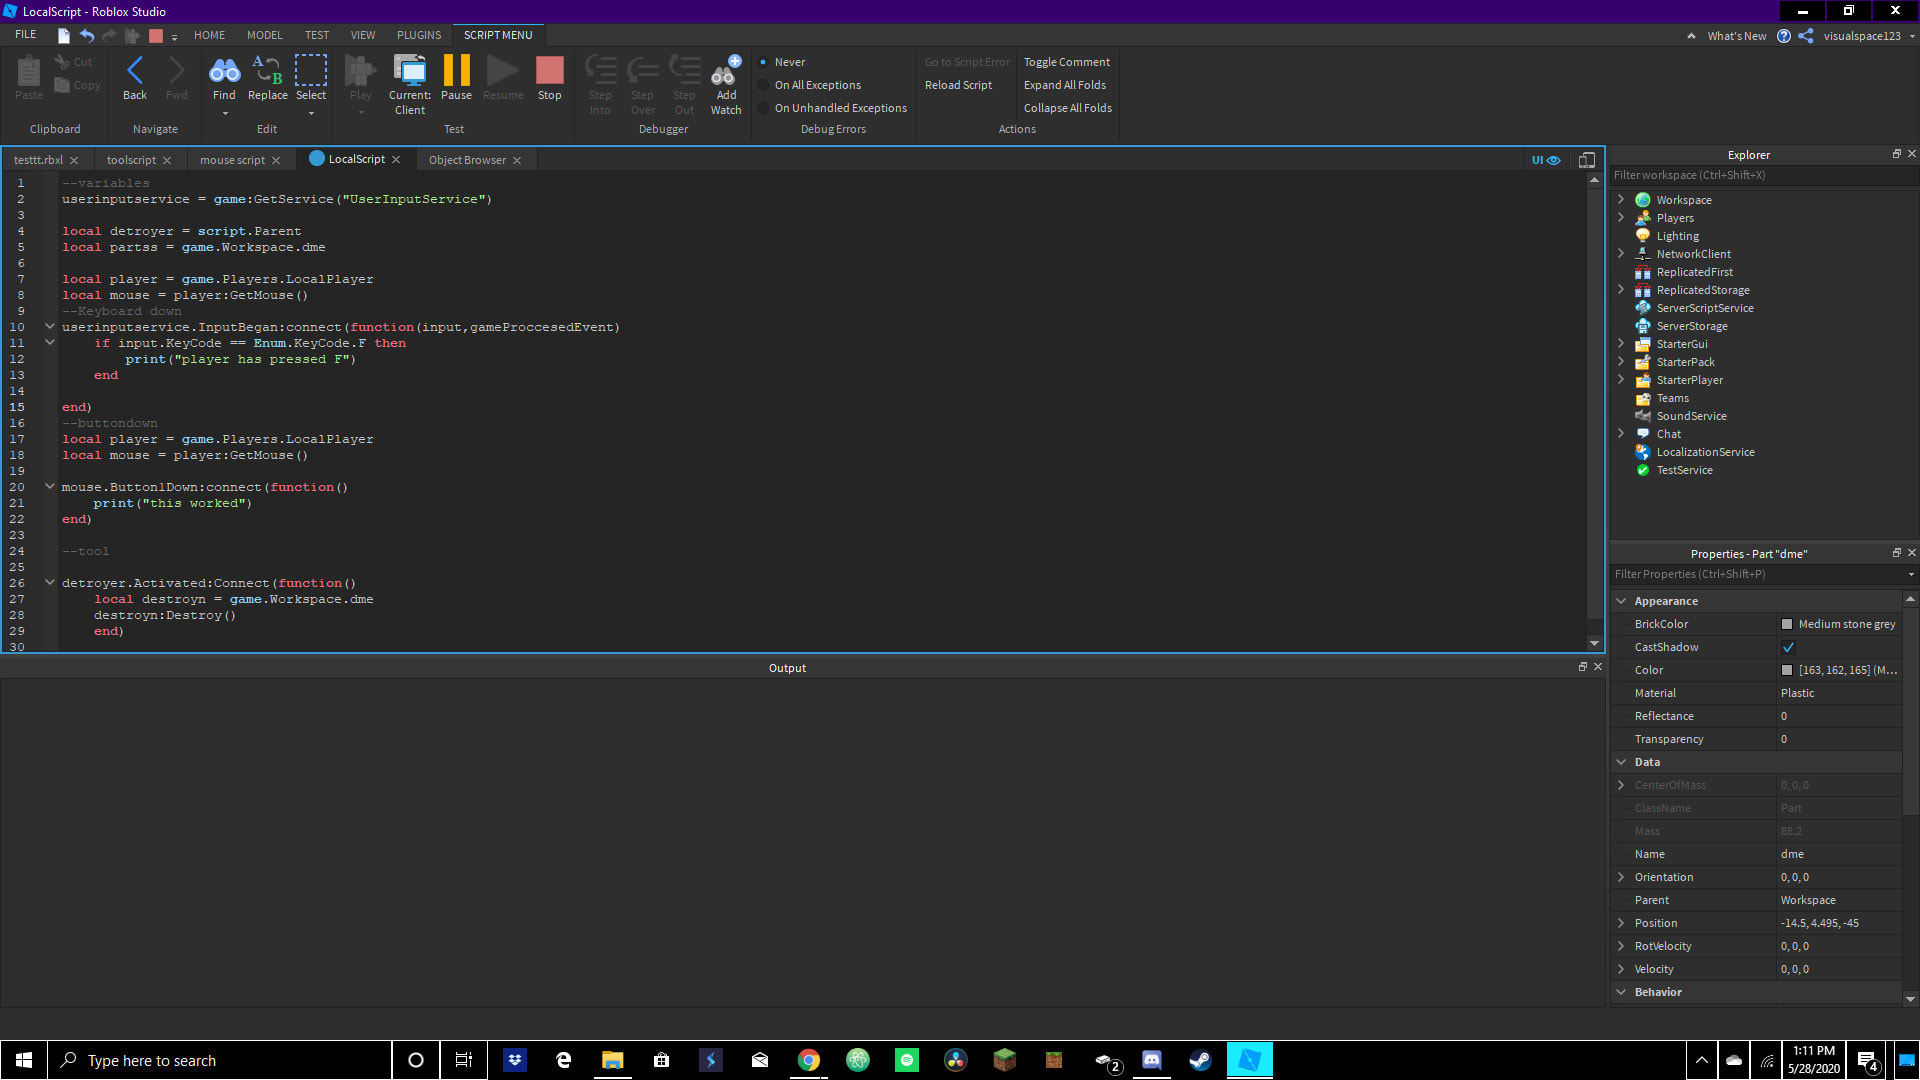Click the Pause button in Test ribbon
1920x1080 pixels.
tap(456, 79)
